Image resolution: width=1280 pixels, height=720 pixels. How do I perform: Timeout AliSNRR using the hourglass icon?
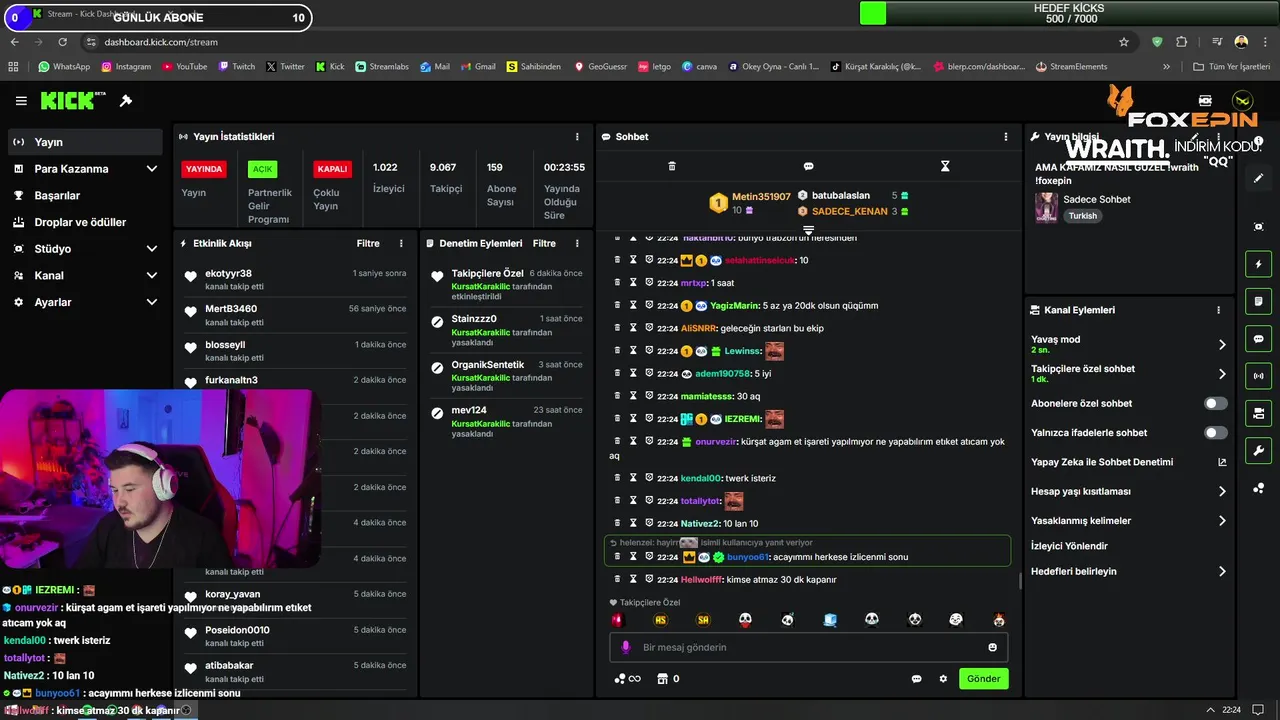pos(633,328)
